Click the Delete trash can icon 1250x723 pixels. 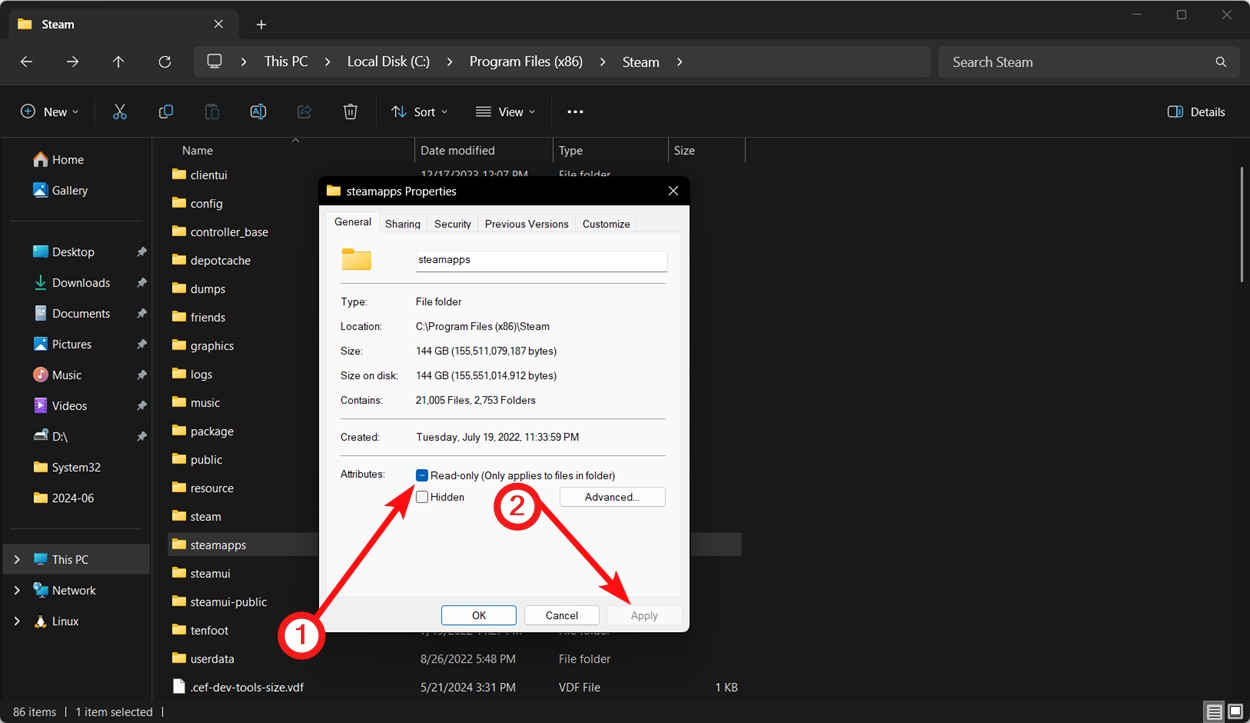point(350,112)
